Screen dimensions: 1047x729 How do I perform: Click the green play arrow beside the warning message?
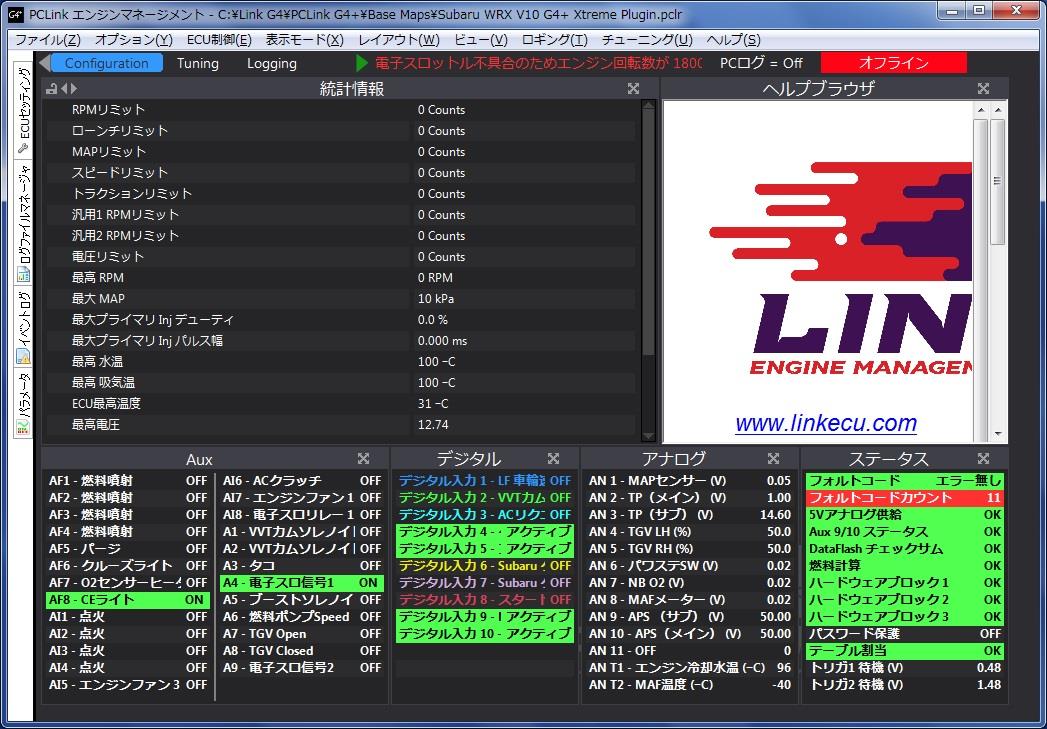point(363,63)
